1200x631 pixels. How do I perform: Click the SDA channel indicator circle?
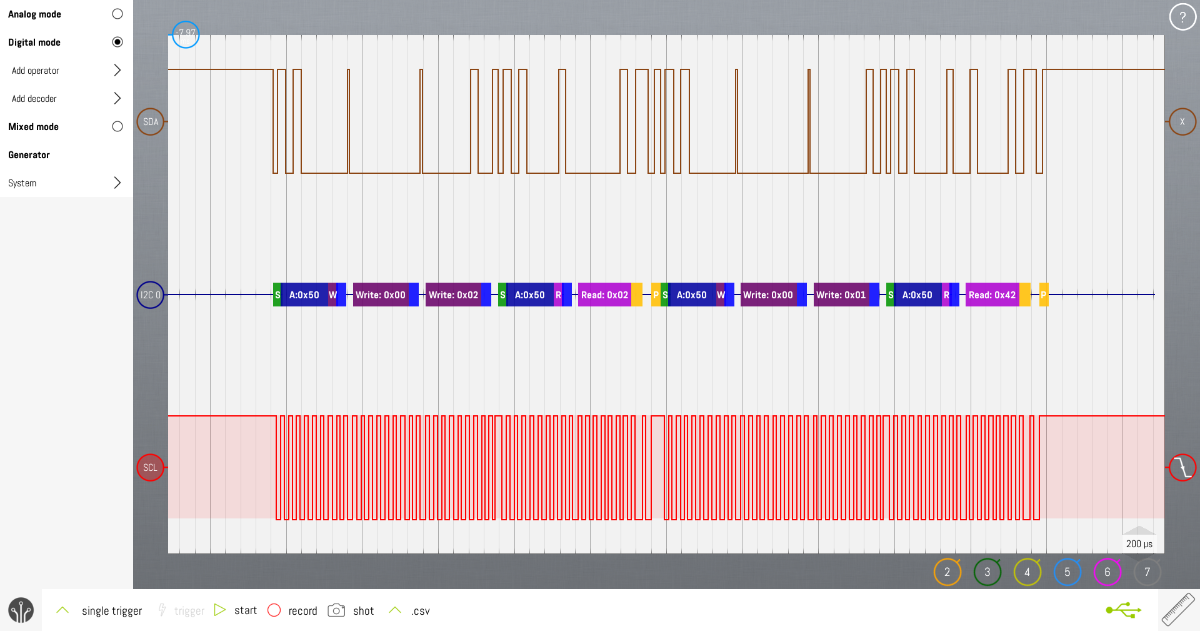pos(151,122)
